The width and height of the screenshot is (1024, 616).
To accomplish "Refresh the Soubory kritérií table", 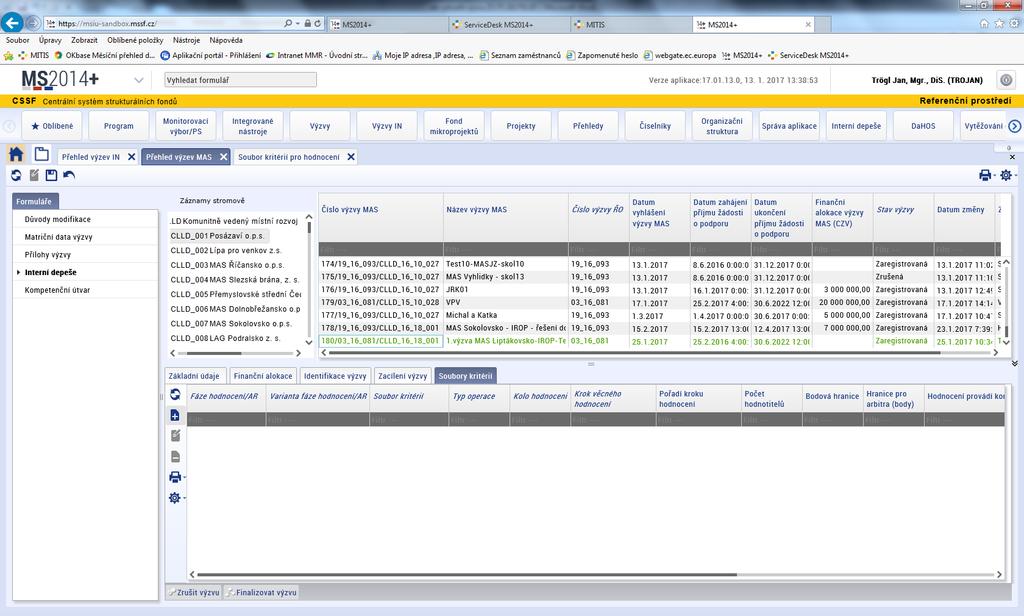I will (175, 395).
